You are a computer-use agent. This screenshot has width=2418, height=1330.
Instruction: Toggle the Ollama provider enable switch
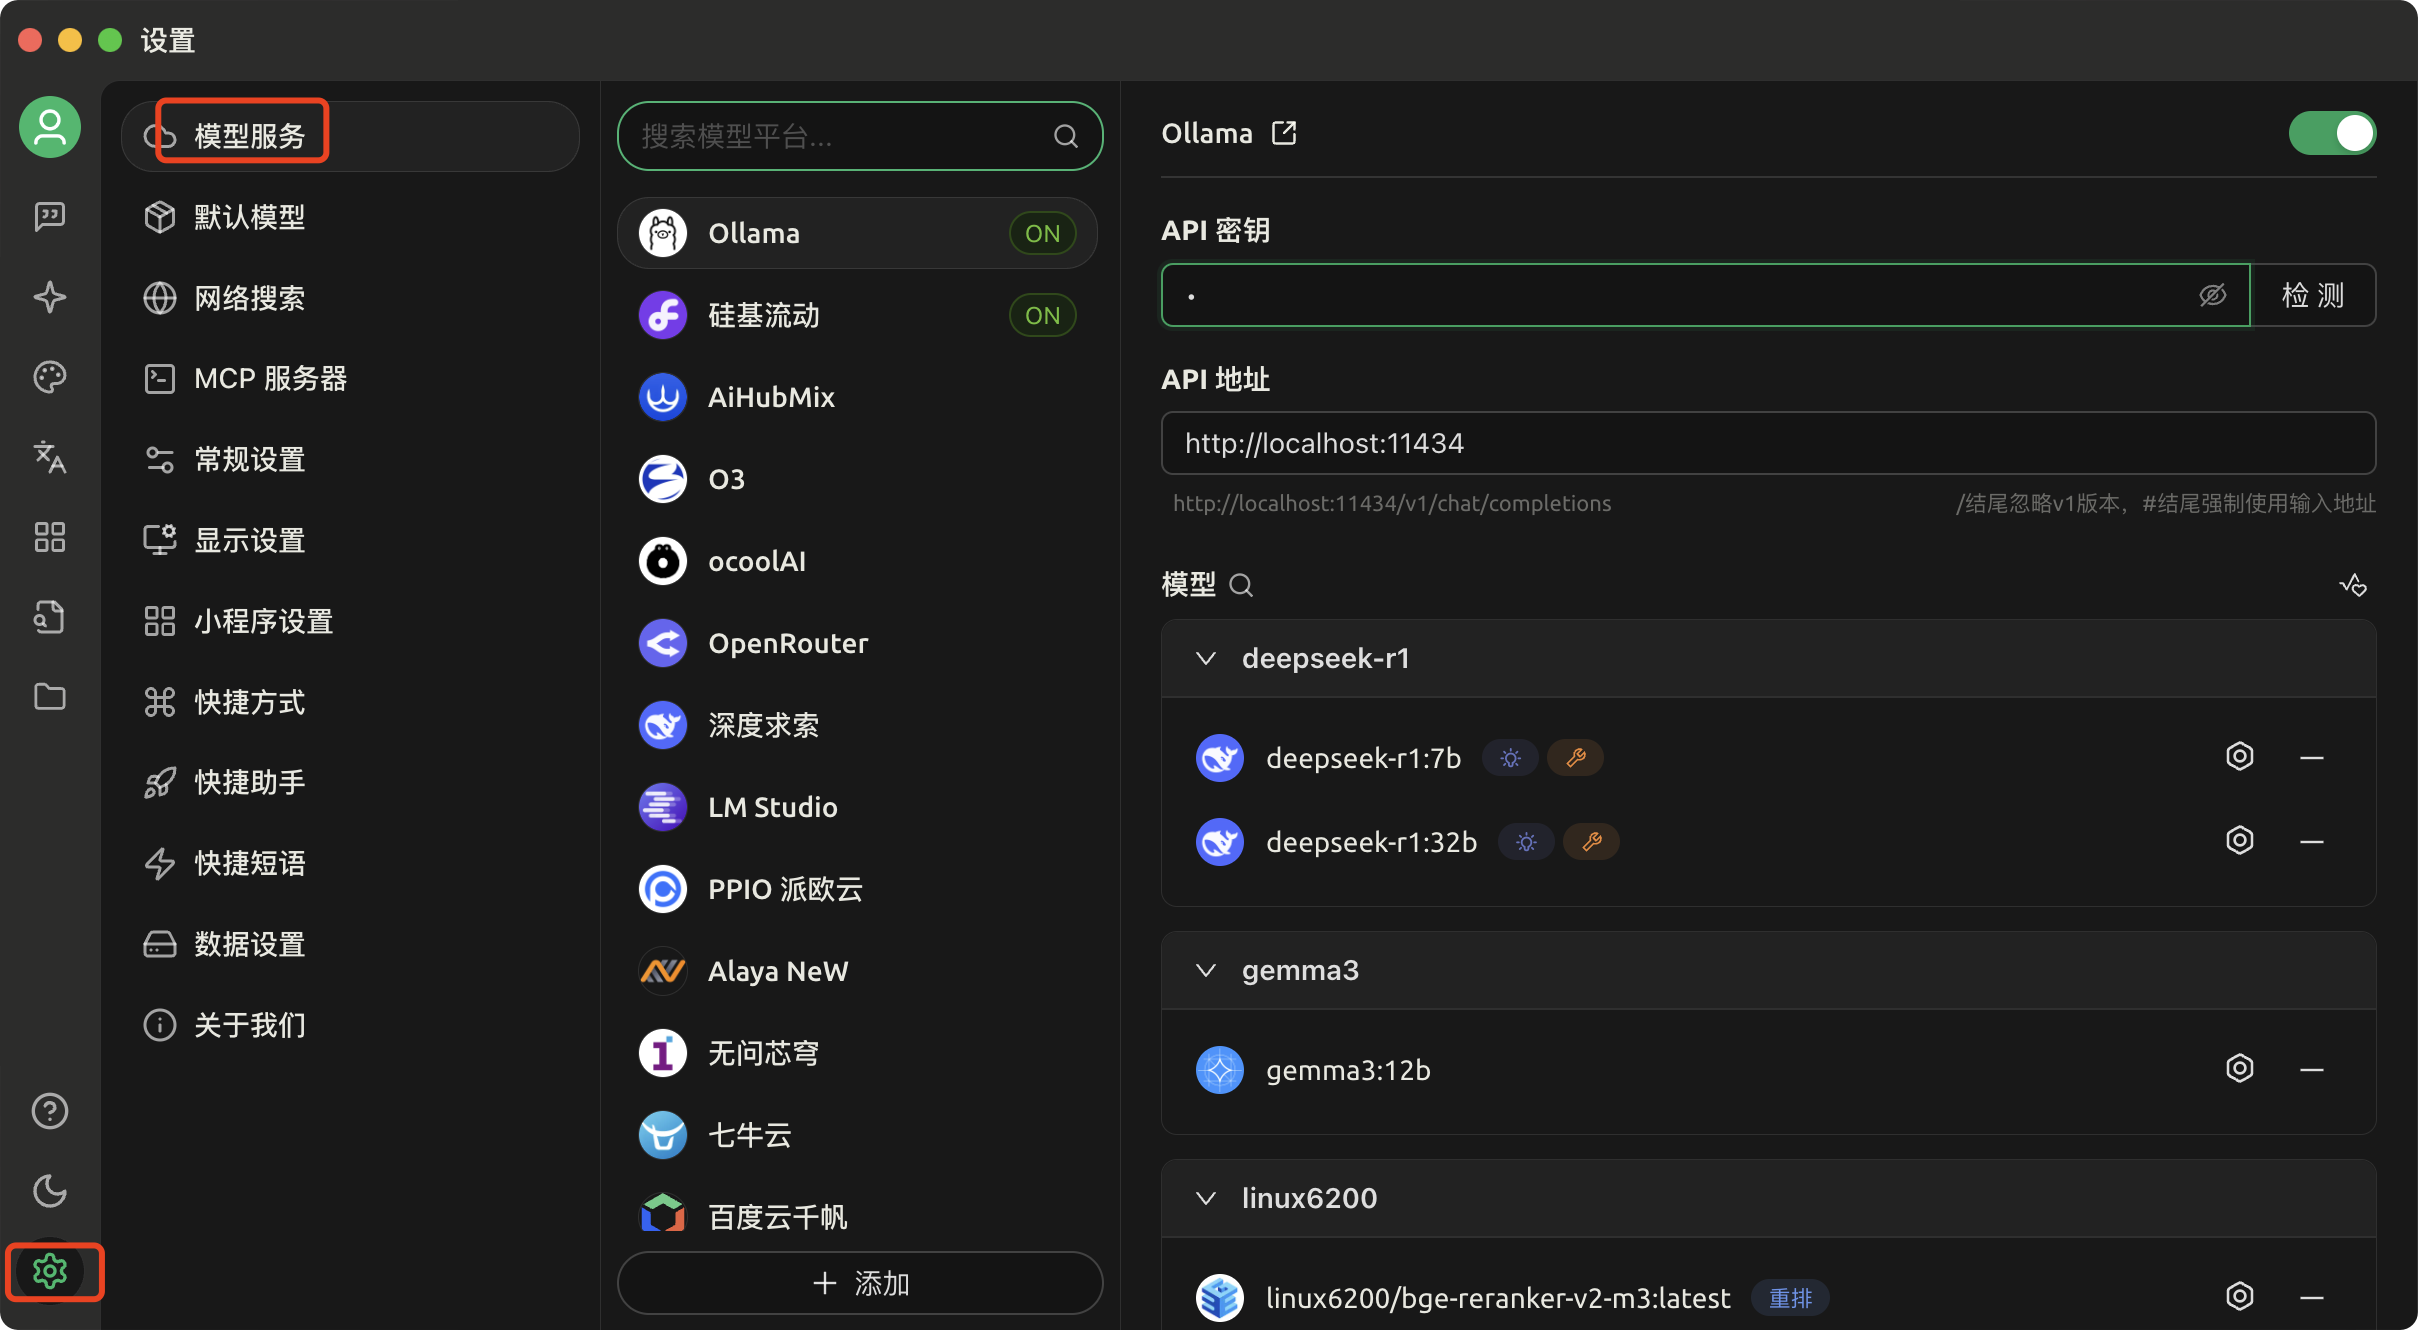2332,133
